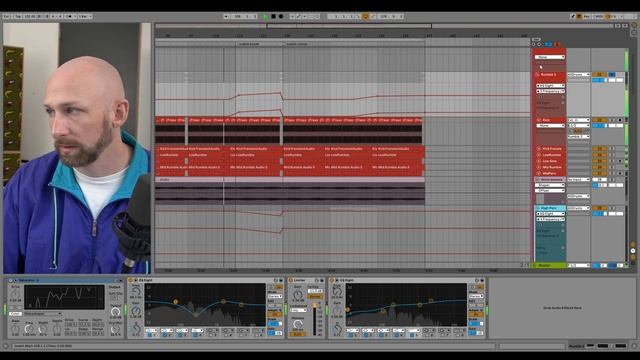Toggle the Follow playback button
This screenshot has width=640, height=360.
tap(226, 16)
